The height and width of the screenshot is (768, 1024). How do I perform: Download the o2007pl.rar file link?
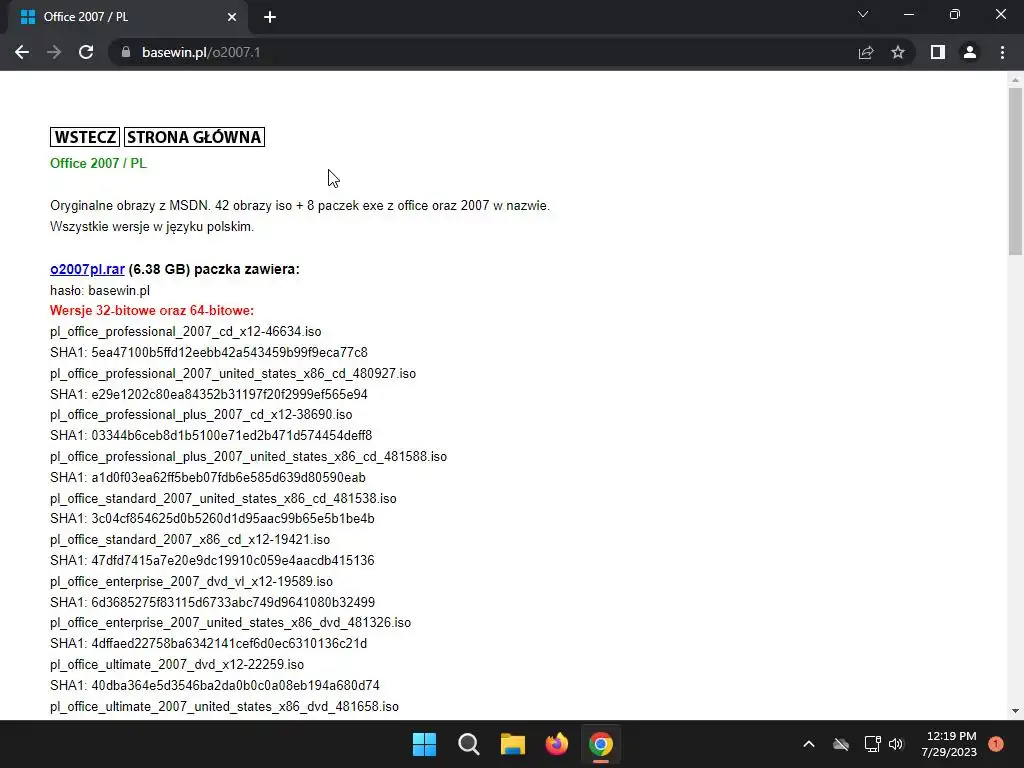(x=88, y=269)
